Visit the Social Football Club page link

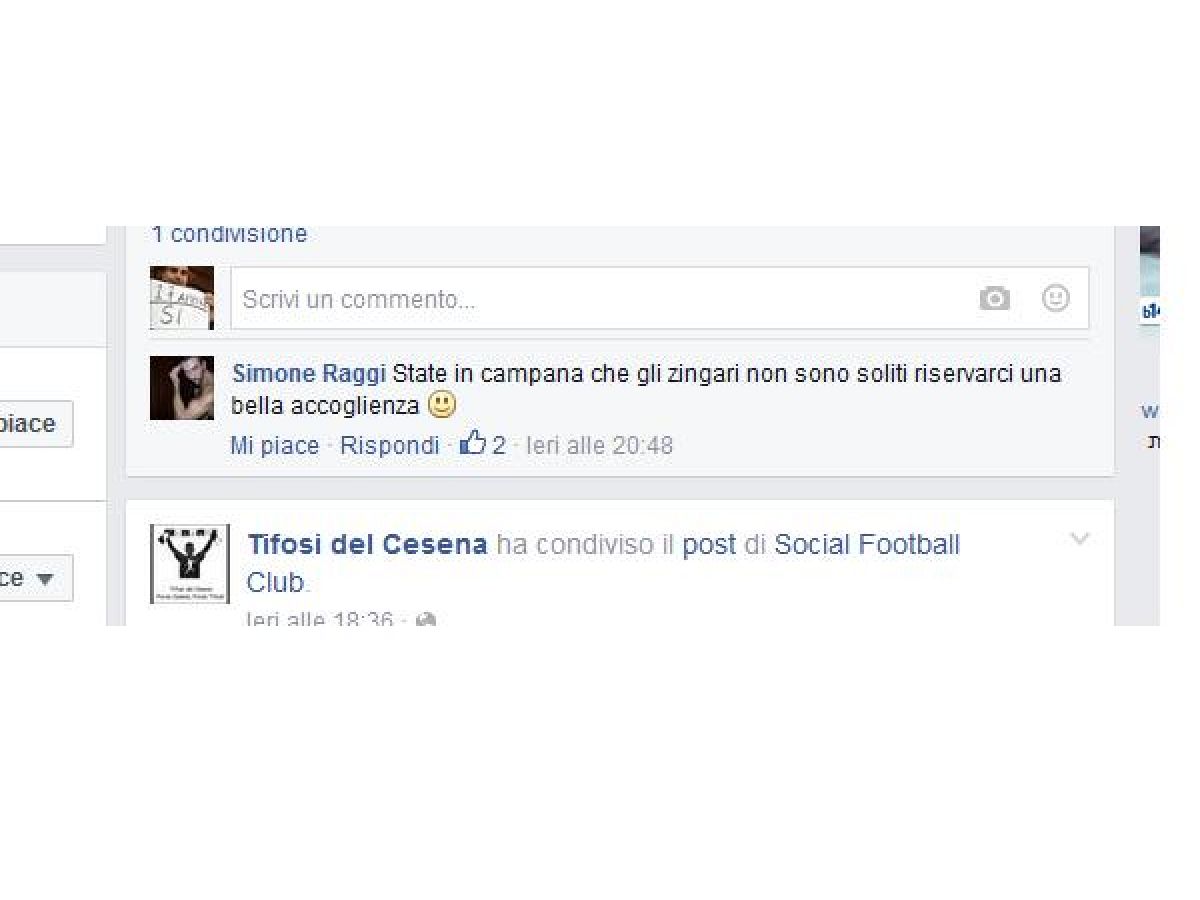(603, 563)
